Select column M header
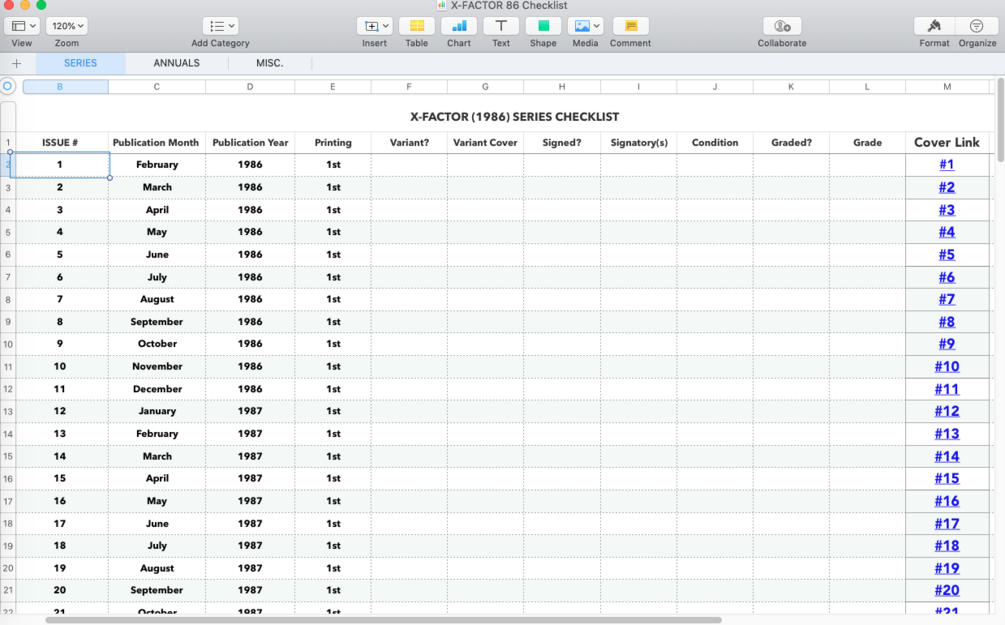The image size is (1005, 625). click(x=947, y=87)
